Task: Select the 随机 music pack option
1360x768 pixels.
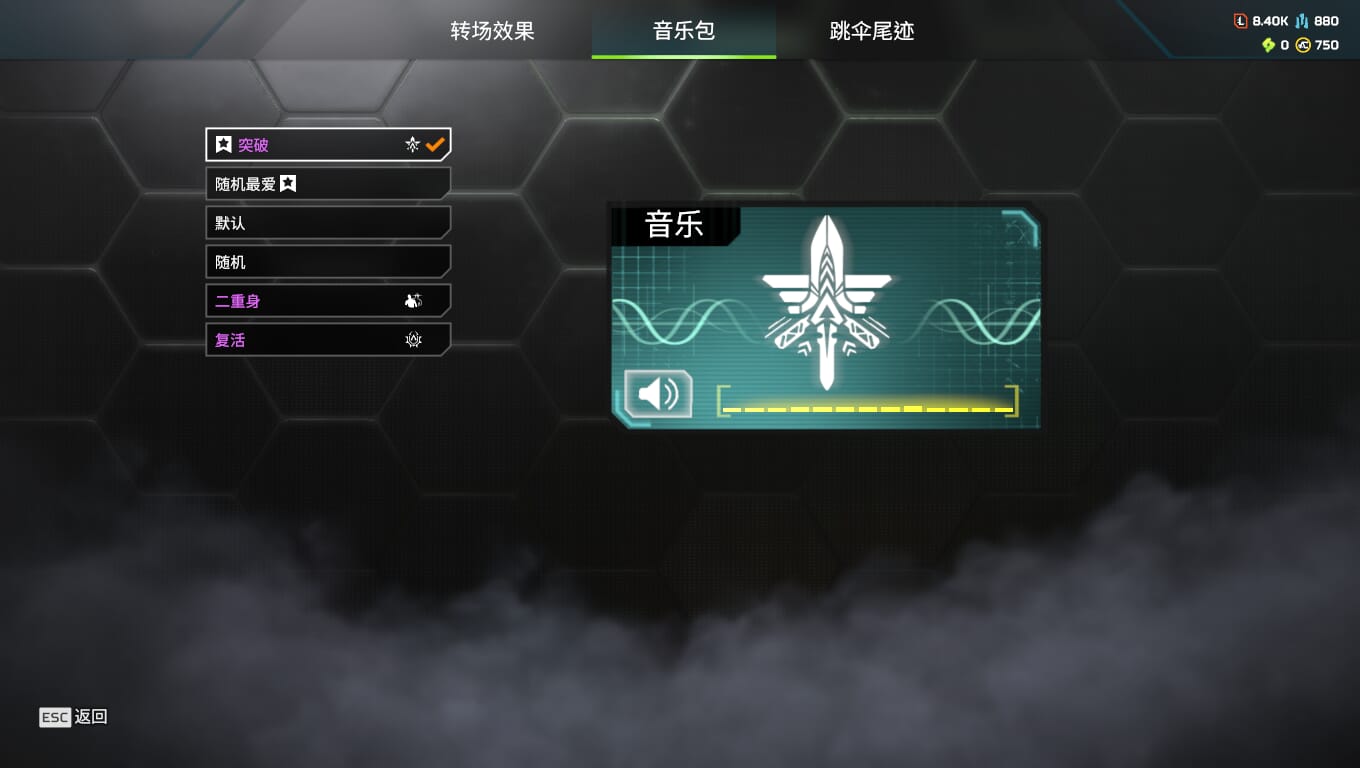Action: click(328, 262)
